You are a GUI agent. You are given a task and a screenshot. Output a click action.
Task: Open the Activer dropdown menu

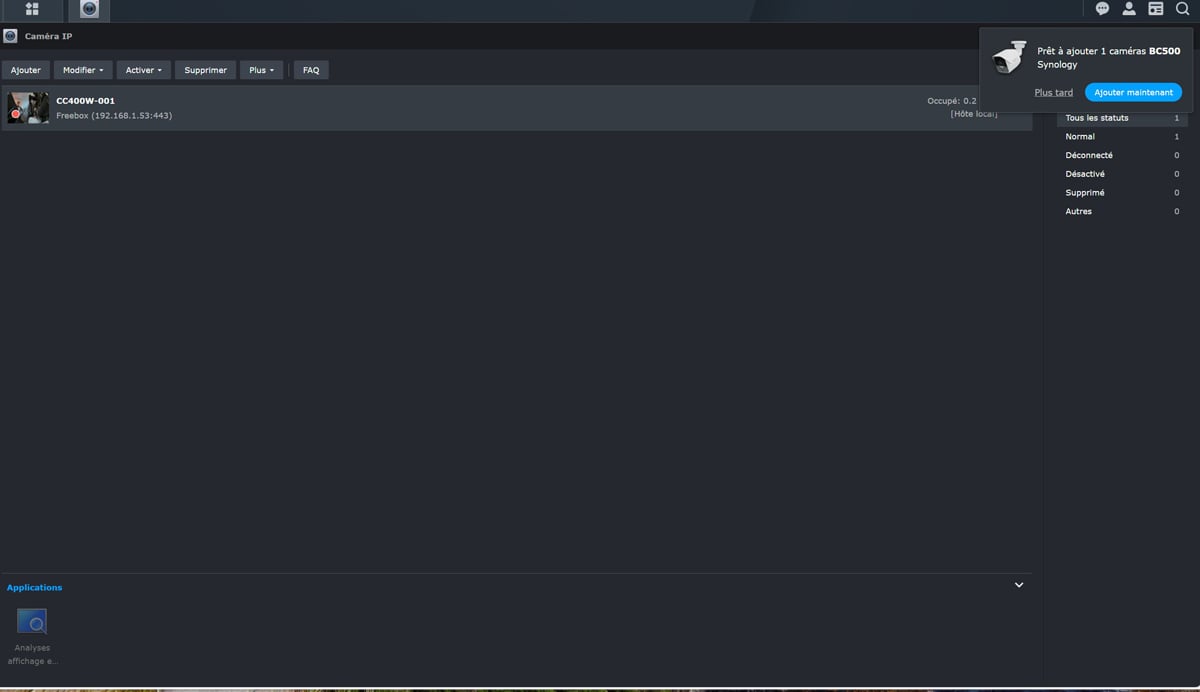[x=143, y=70]
